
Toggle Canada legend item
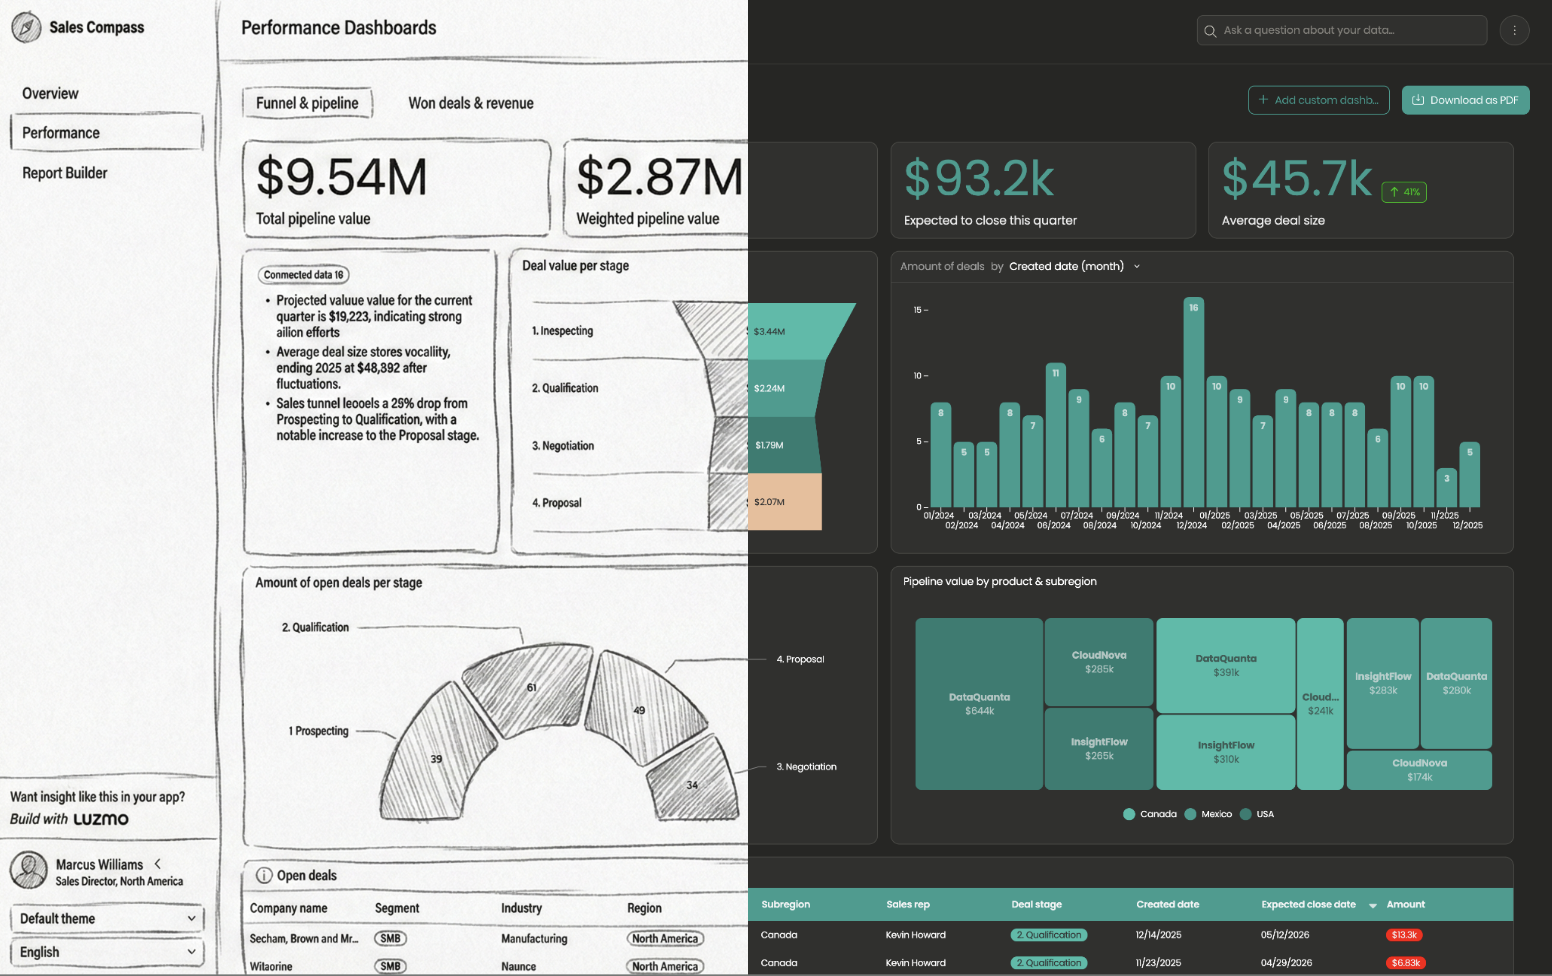1150,814
